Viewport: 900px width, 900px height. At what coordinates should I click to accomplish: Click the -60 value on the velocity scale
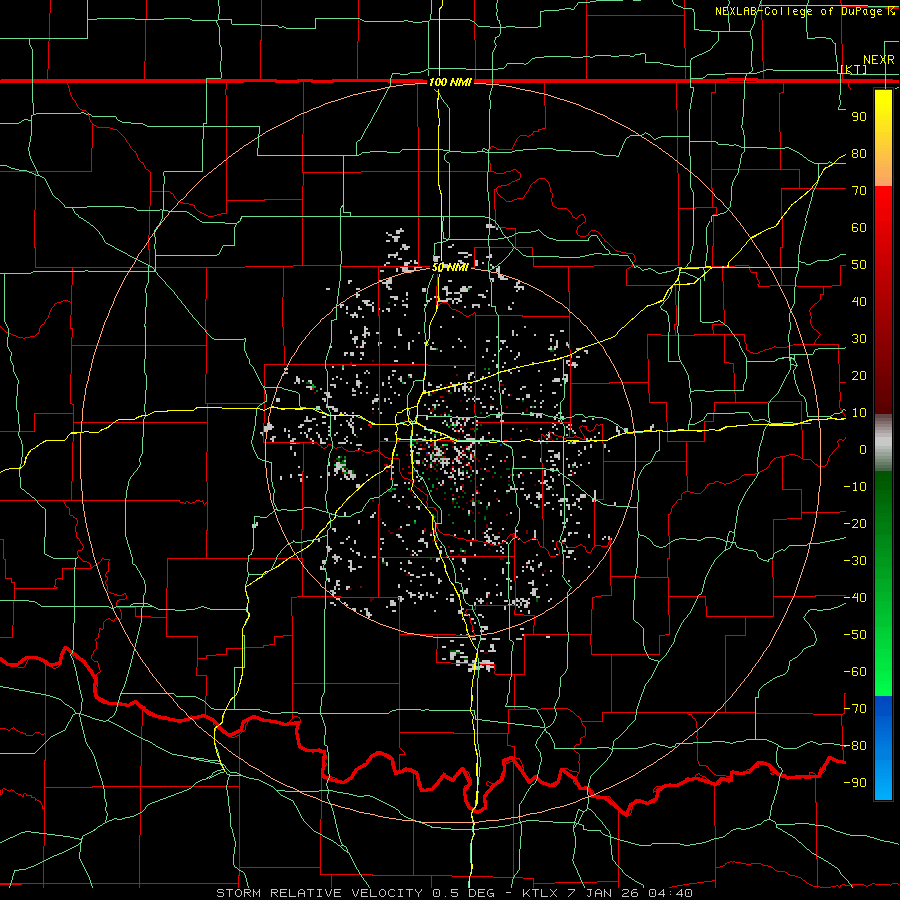click(x=855, y=672)
